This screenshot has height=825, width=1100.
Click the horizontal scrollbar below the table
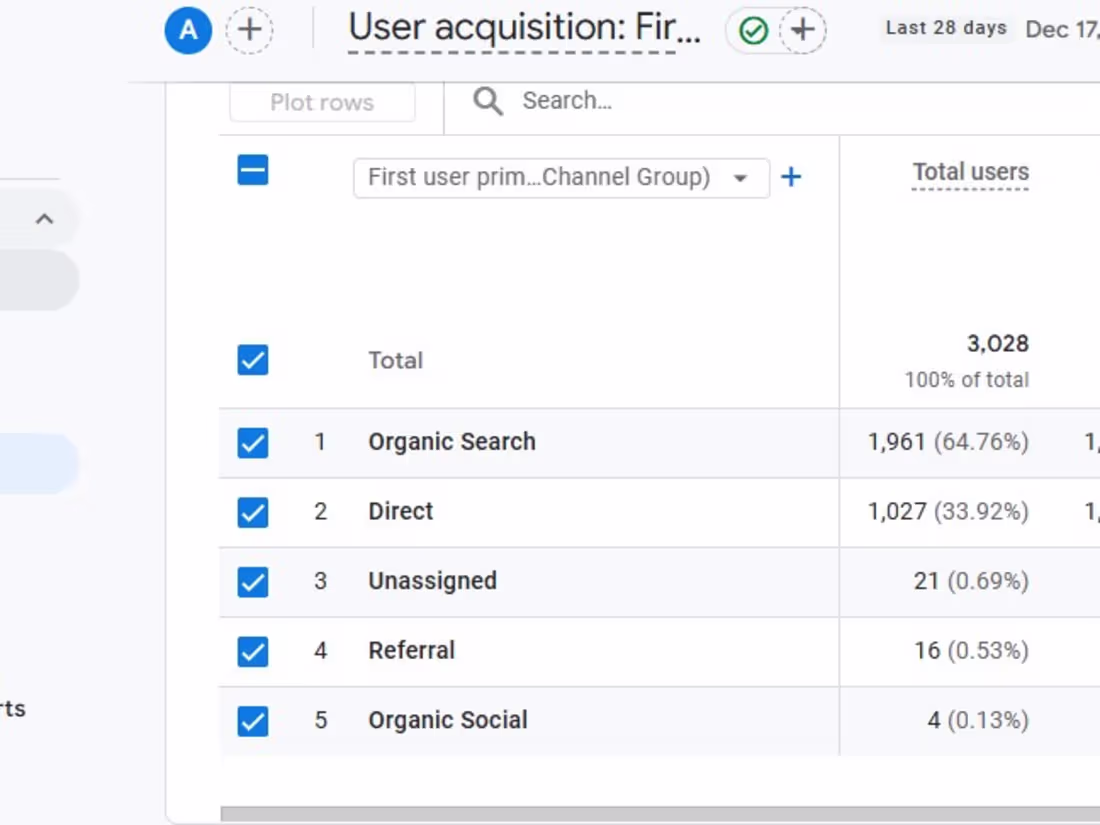click(x=659, y=814)
